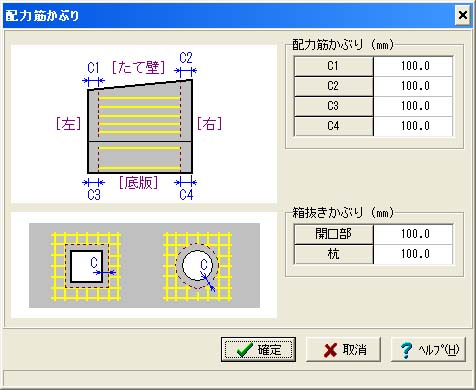
Task: Click the square opening diagram icon
Action: click(86, 266)
